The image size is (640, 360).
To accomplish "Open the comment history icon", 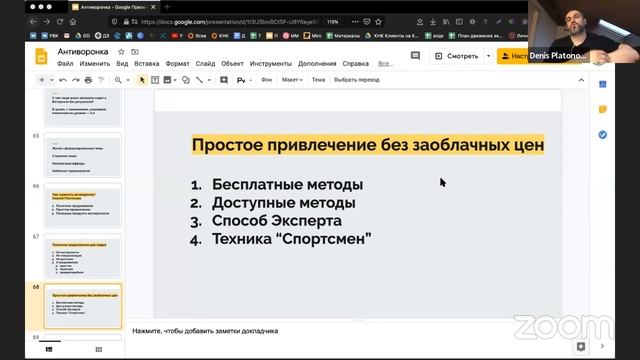I will coord(415,56).
